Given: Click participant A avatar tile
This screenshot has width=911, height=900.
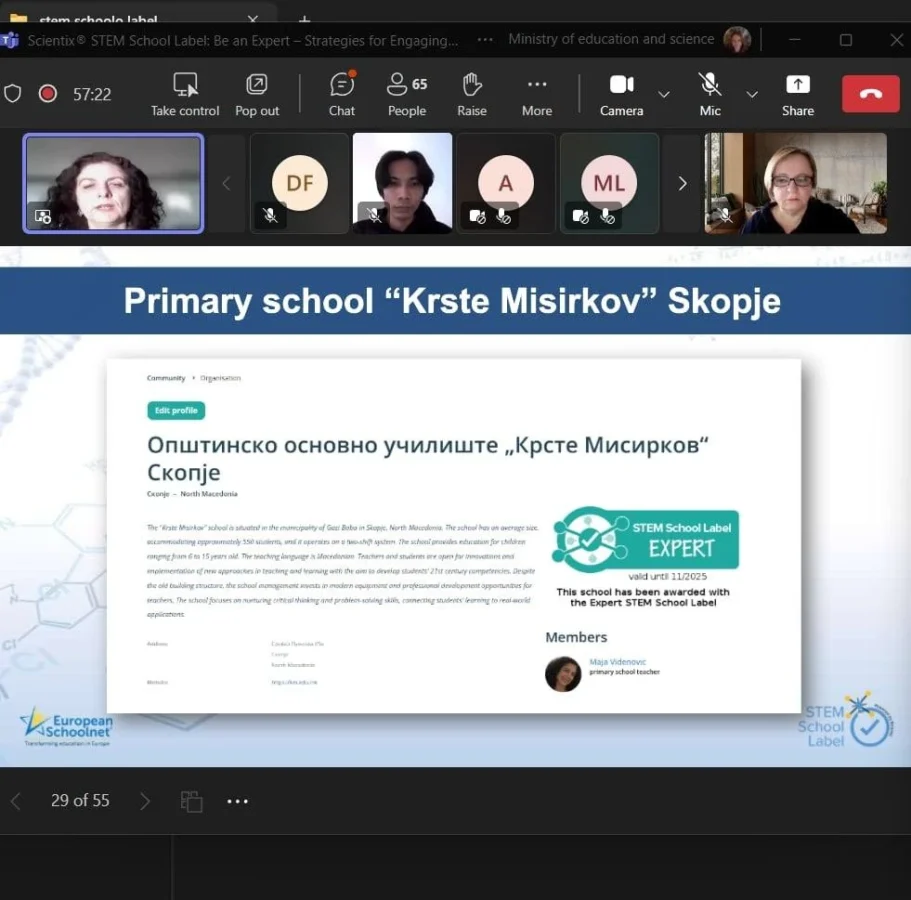Looking at the screenshot, I should coord(505,183).
